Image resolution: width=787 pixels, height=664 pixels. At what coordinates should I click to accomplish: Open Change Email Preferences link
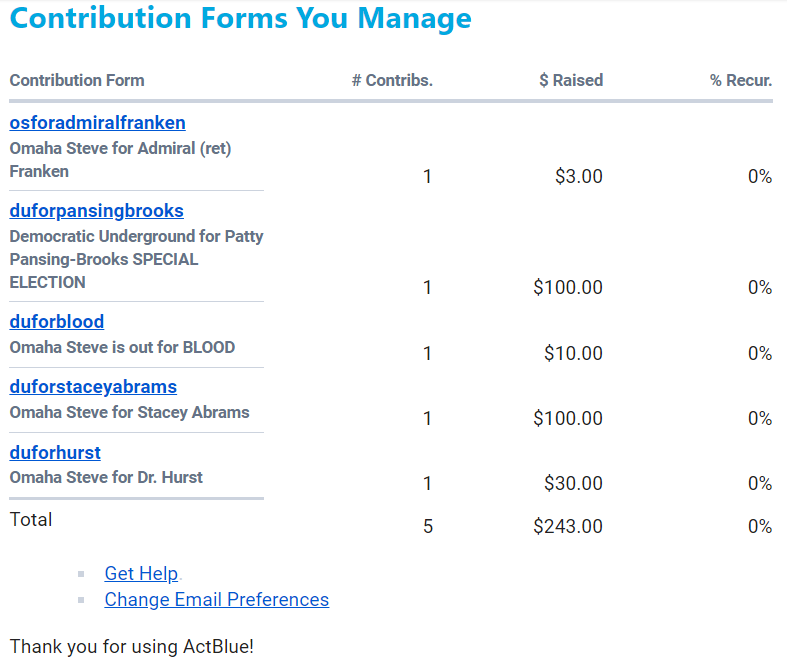tap(216, 600)
